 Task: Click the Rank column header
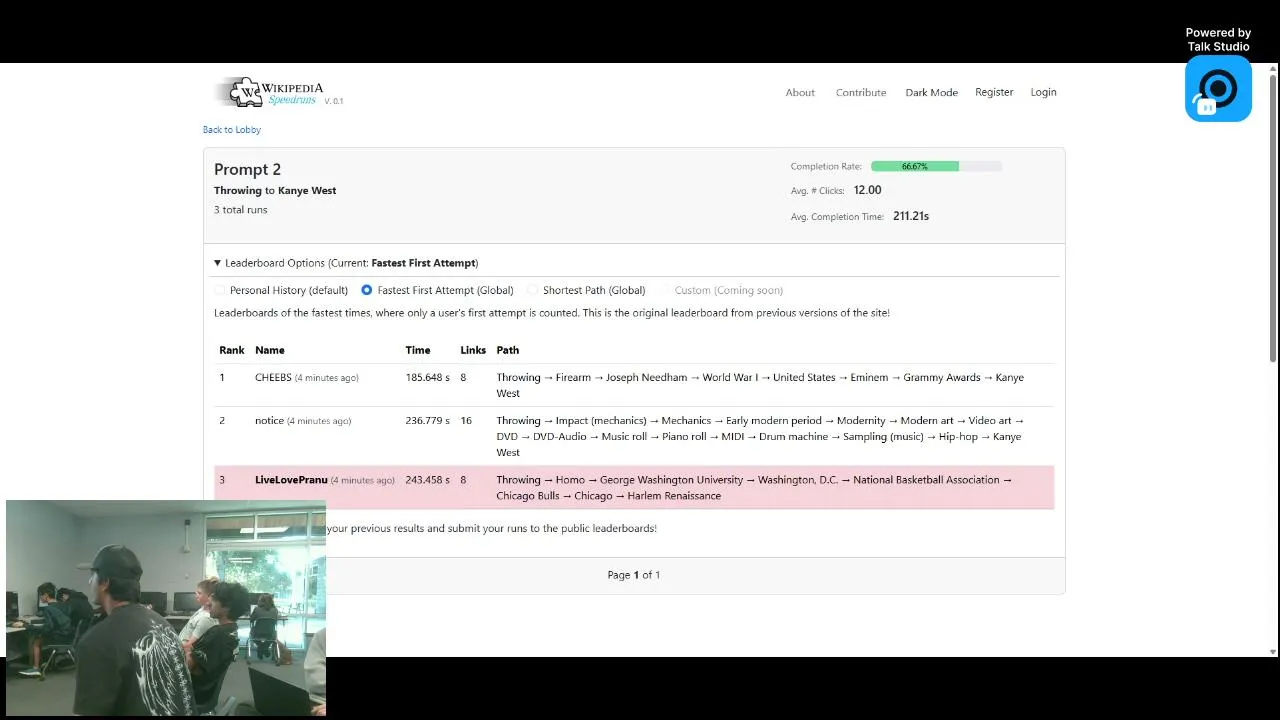pos(232,350)
